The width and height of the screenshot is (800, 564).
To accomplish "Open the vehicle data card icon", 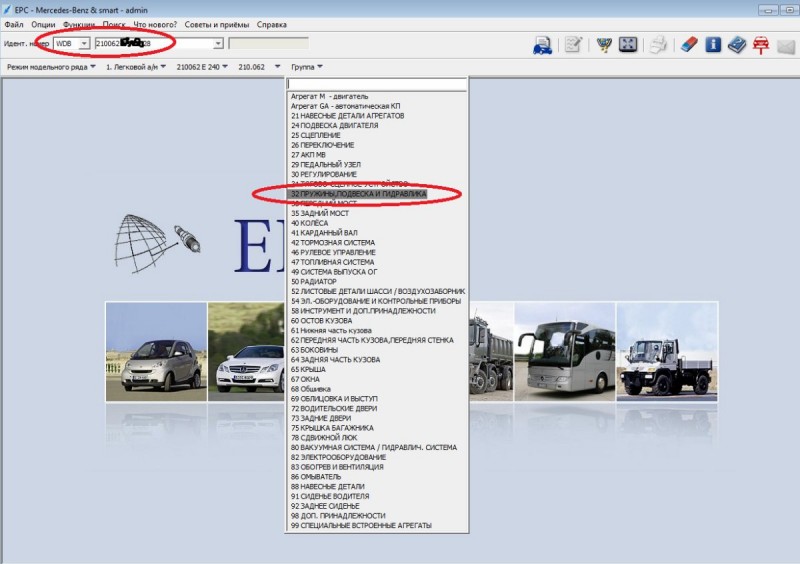I will [542, 45].
